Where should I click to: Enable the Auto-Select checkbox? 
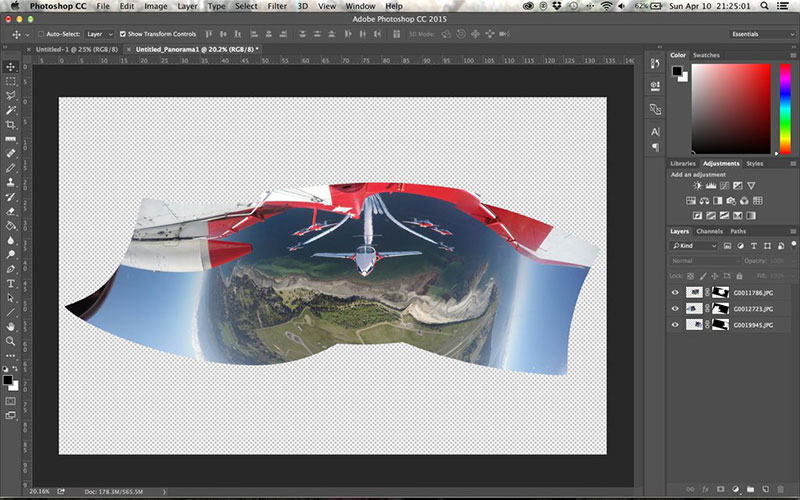[x=41, y=34]
